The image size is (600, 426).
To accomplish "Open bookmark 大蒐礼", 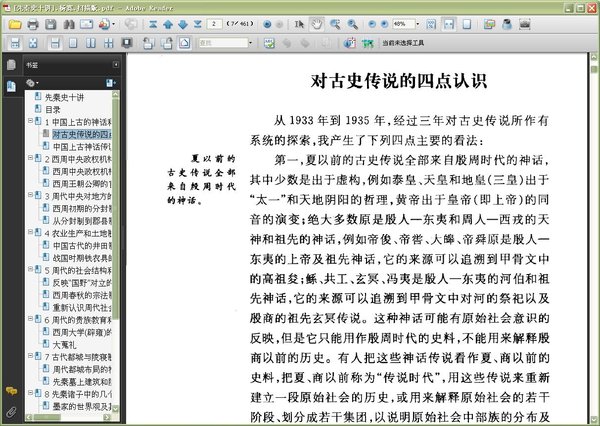I will click(64, 345).
